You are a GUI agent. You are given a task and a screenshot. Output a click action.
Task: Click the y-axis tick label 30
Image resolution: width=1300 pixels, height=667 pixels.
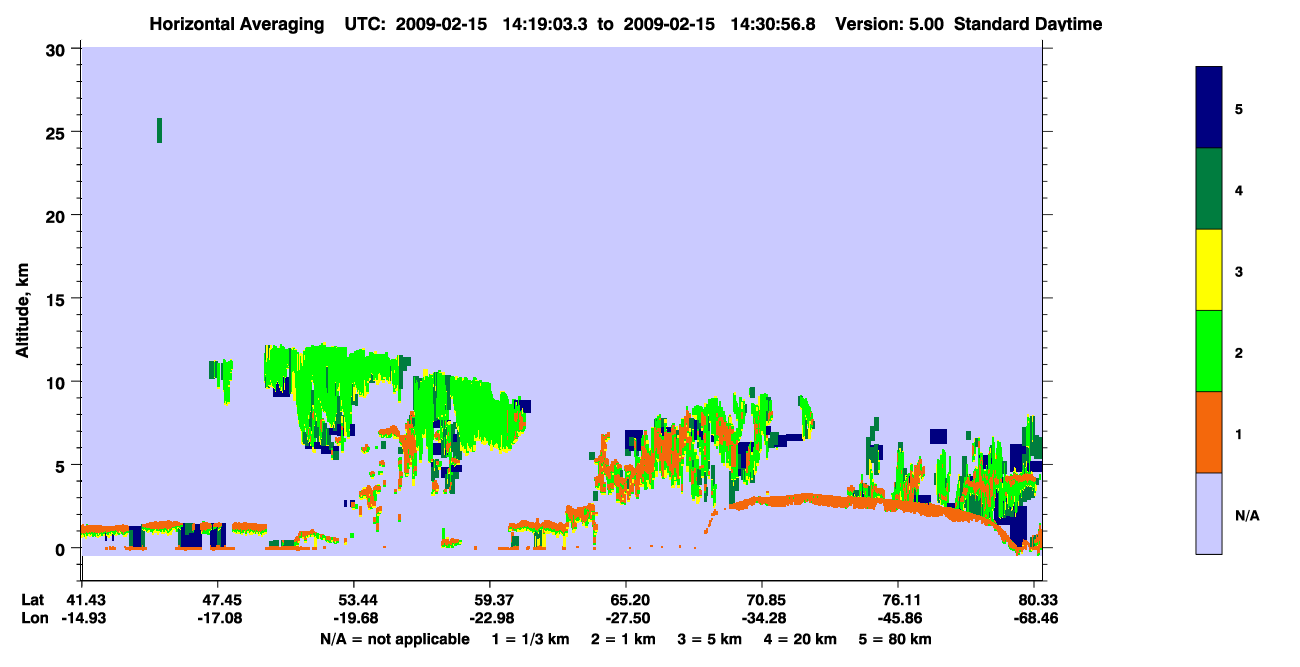(x=58, y=49)
